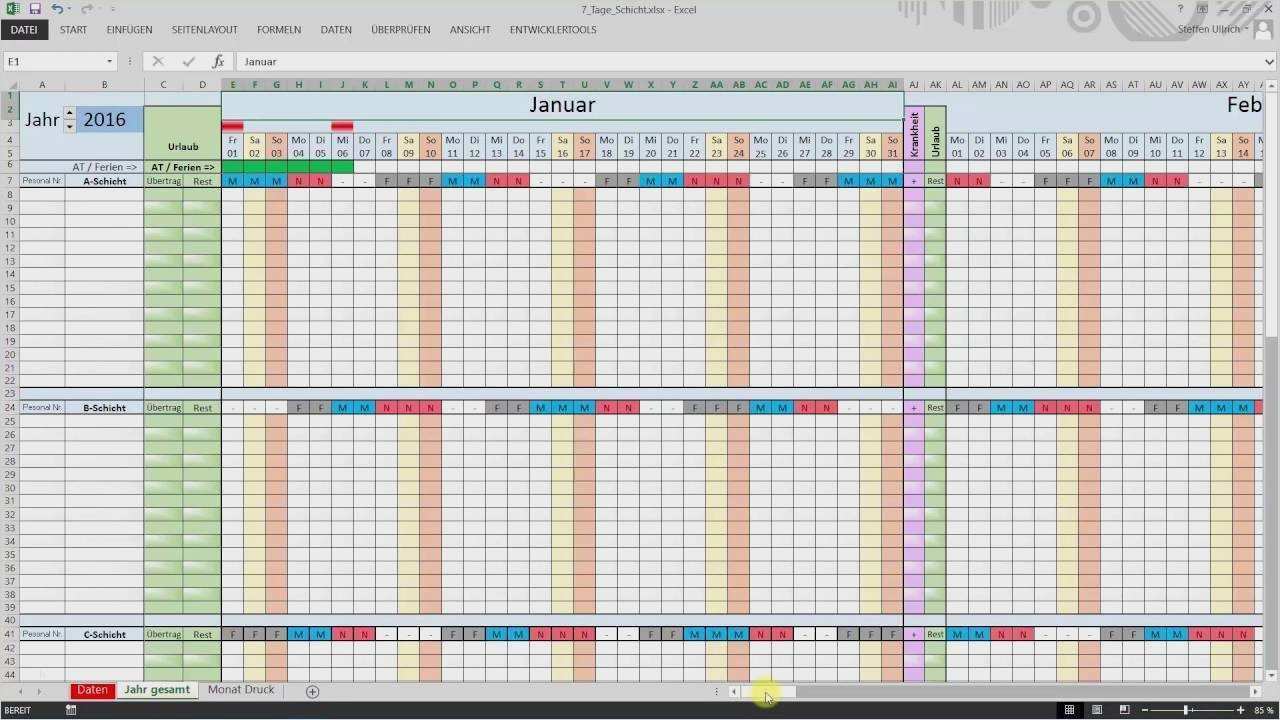1280x720 pixels.
Task: Click the zoom slider handle
Action: click(1186, 710)
